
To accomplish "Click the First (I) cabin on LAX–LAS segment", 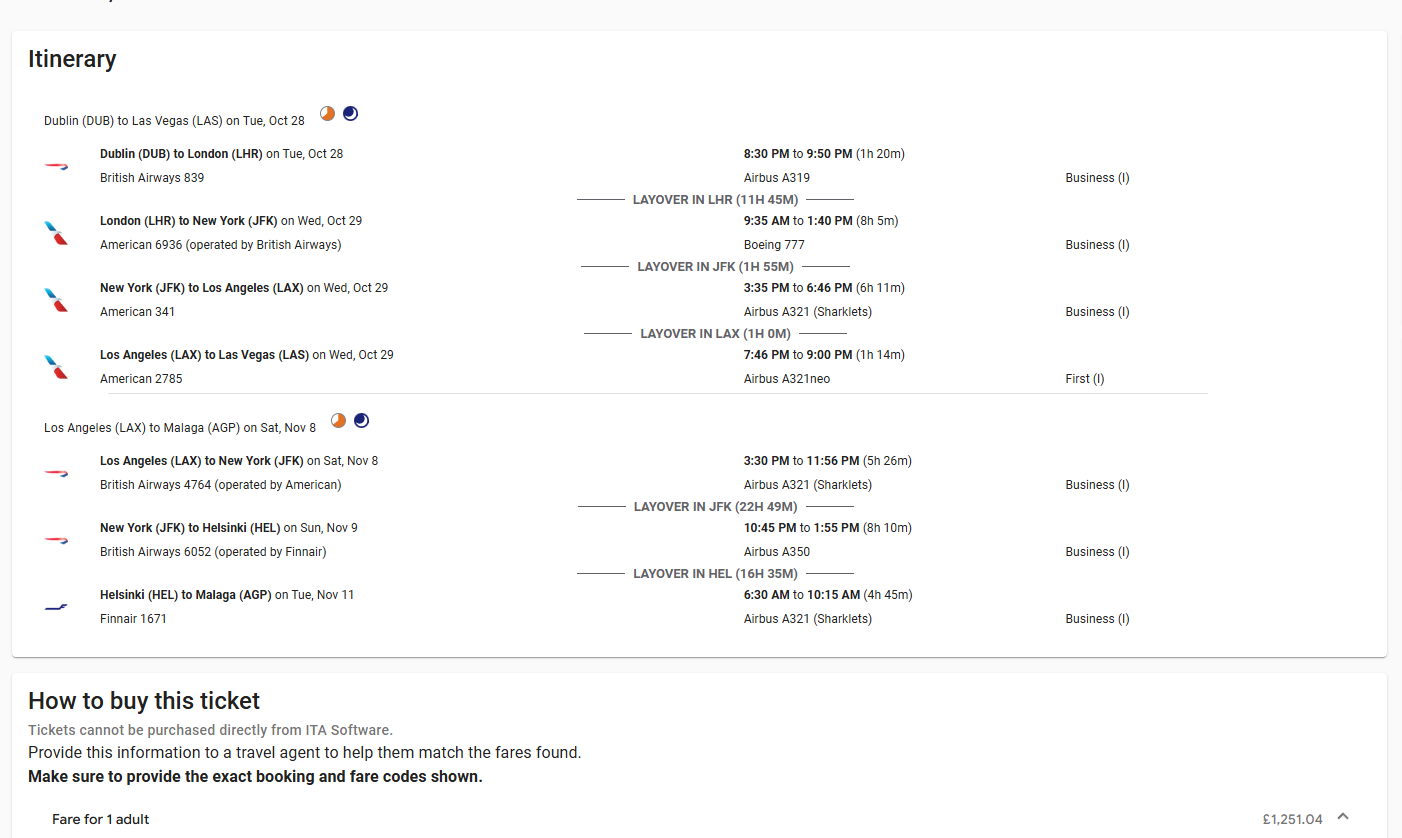I will coord(1084,378).
